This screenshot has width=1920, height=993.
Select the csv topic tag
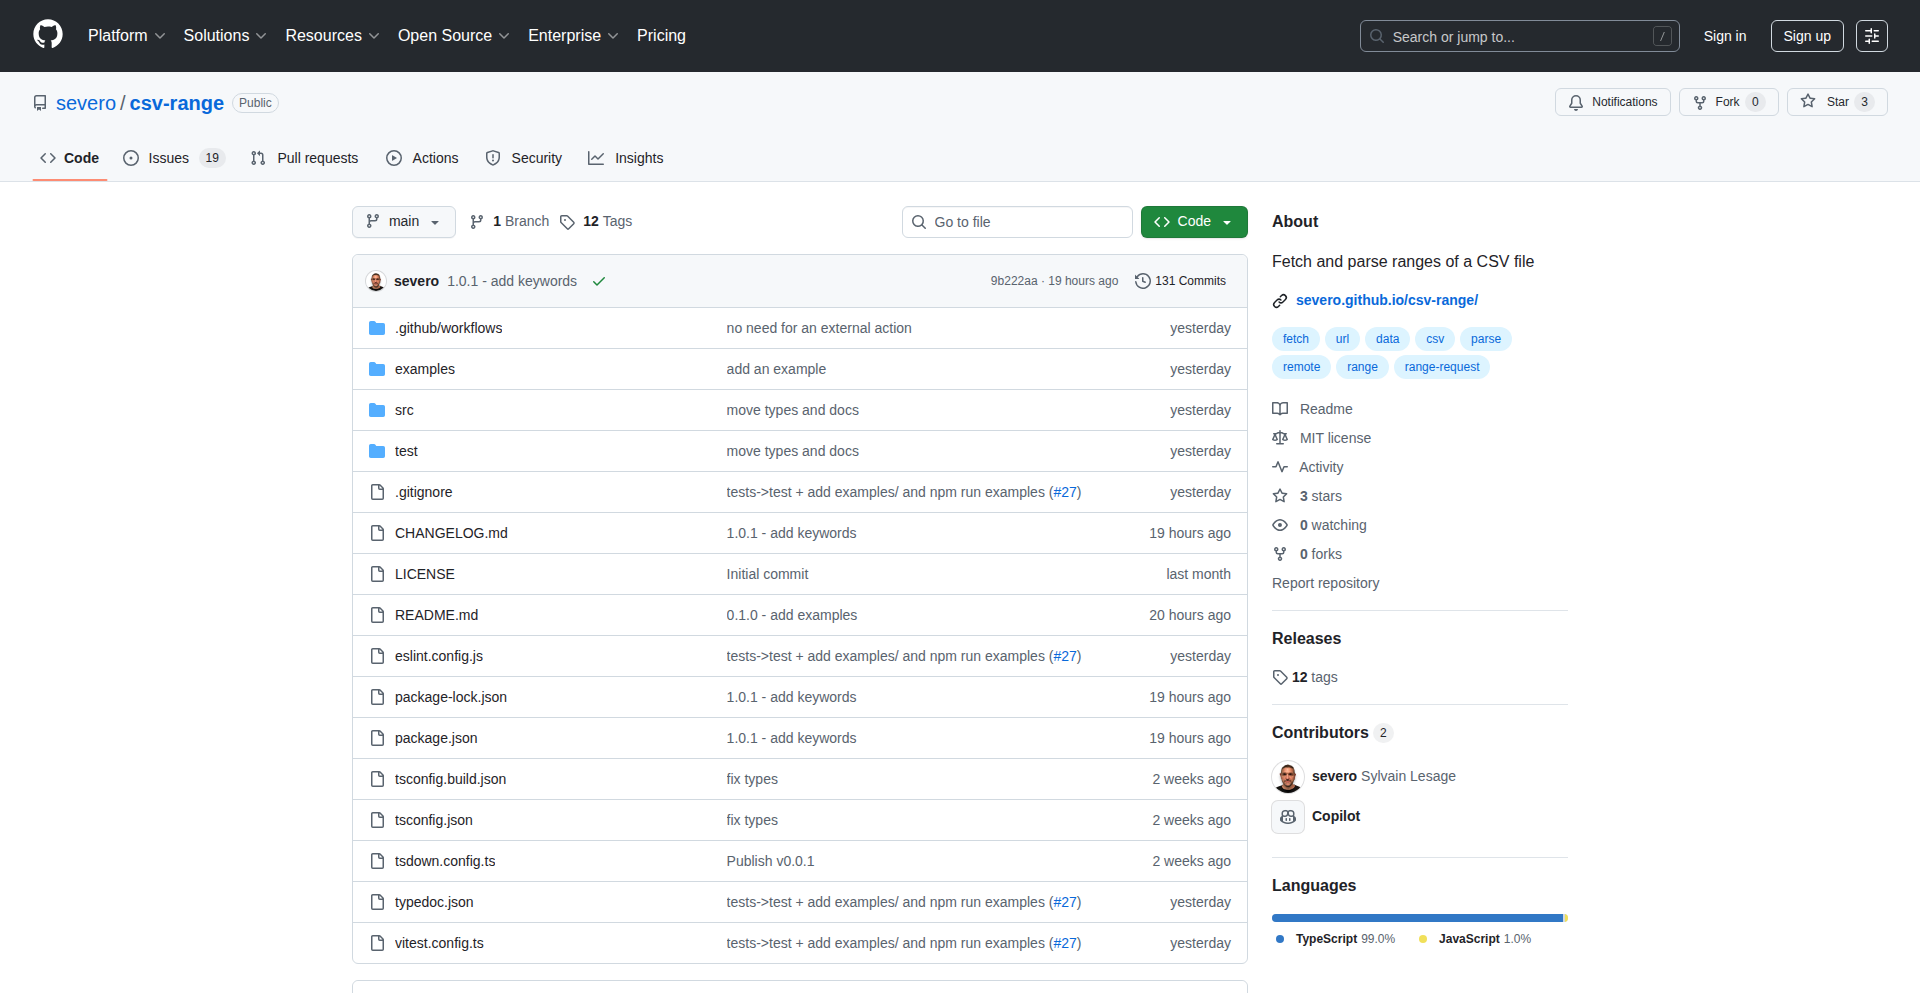pyautogui.click(x=1434, y=339)
